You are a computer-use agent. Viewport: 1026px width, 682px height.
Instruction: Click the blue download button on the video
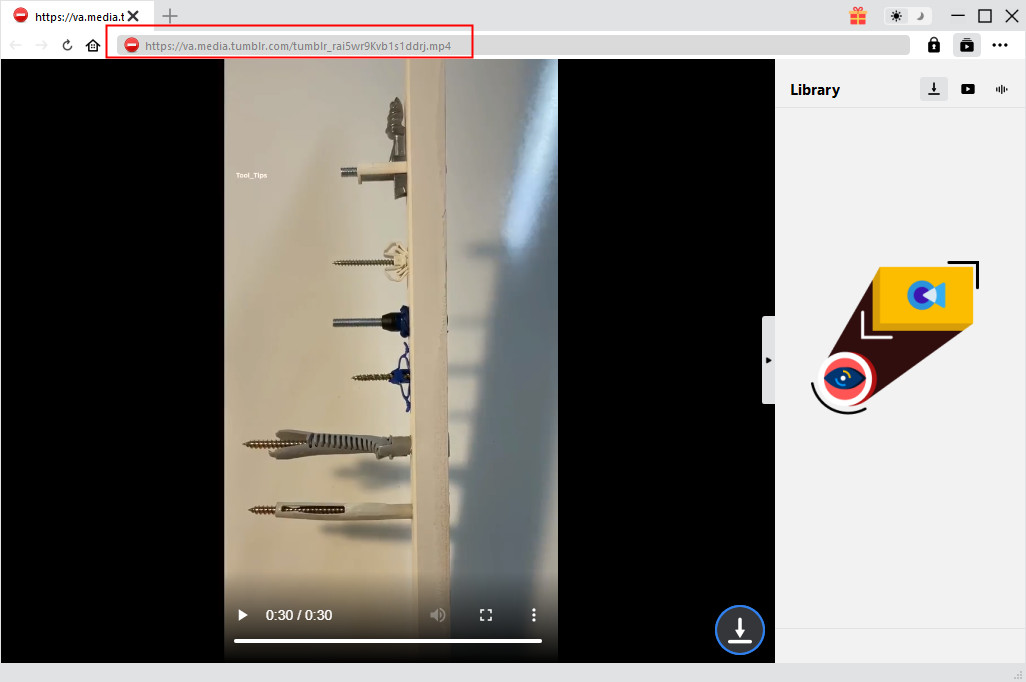click(739, 630)
